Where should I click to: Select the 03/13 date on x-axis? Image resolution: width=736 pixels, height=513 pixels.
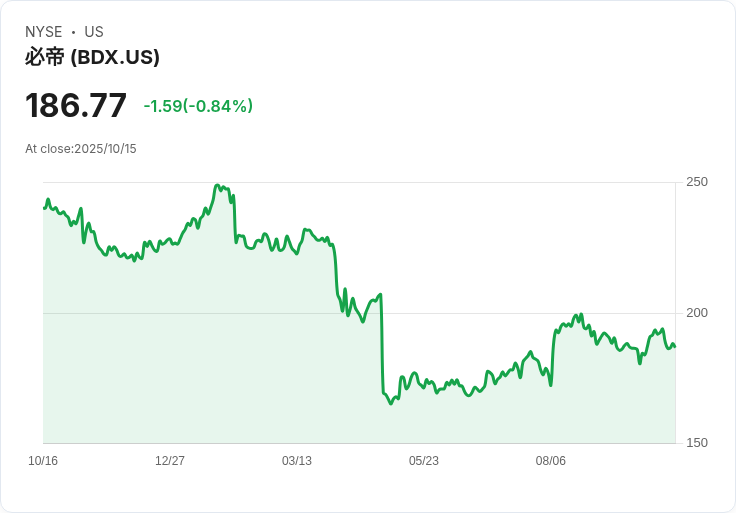pos(297,461)
